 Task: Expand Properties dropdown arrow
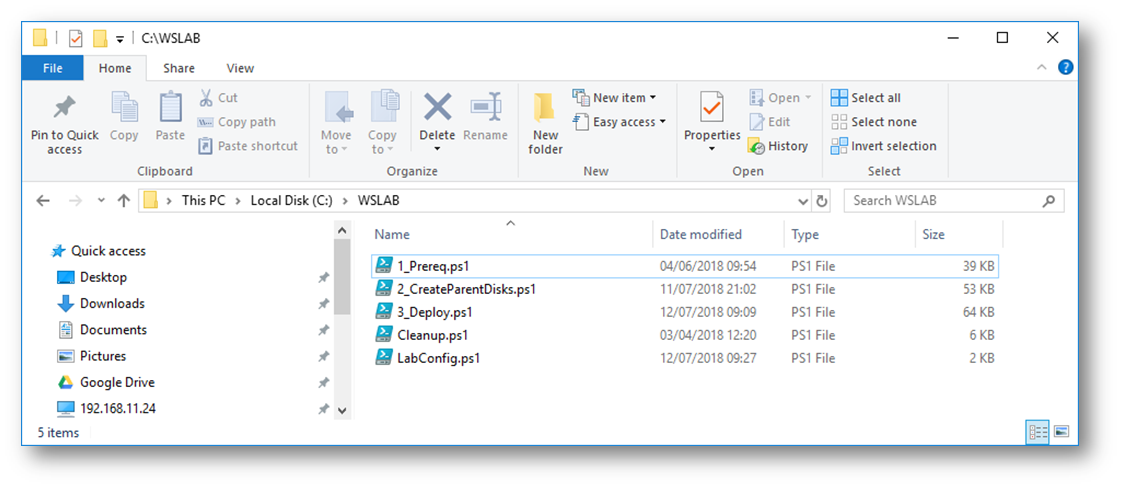[x=712, y=149]
